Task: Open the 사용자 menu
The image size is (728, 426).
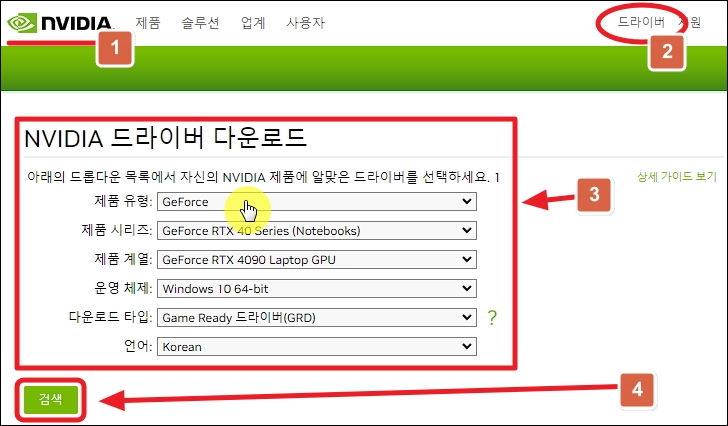Action: pyautogui.click(x=305, y=23)
